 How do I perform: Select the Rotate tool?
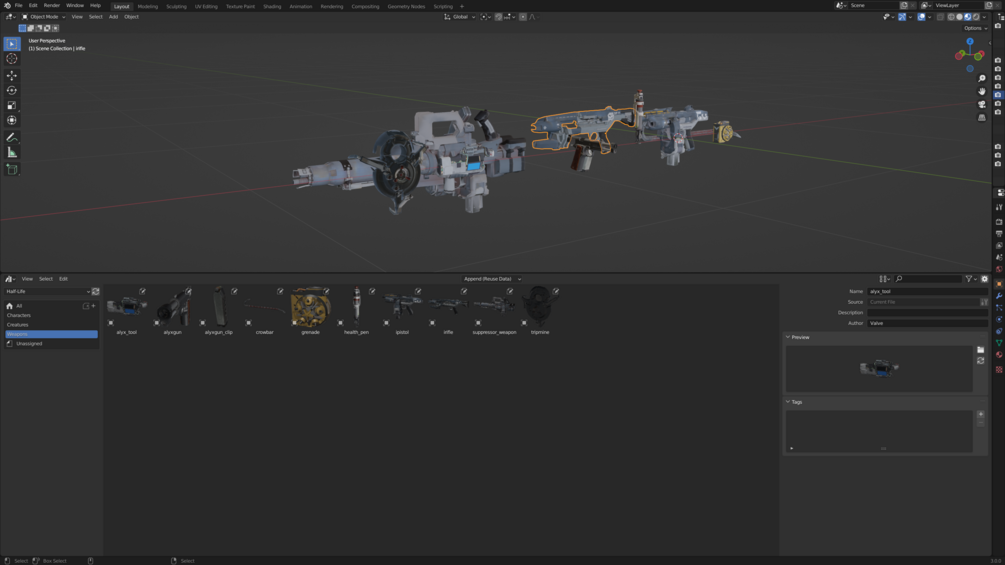coord(12,90)
